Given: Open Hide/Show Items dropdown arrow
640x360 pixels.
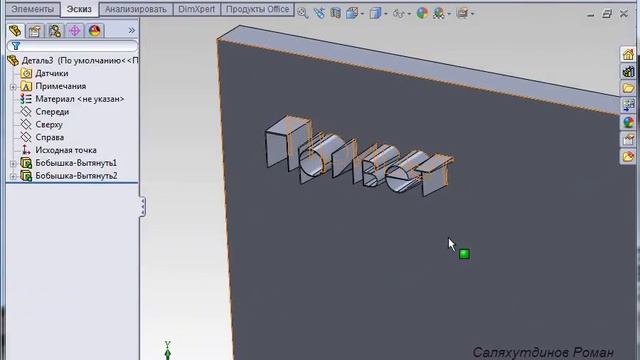Looking at the screenshot, I should (409, 14).
